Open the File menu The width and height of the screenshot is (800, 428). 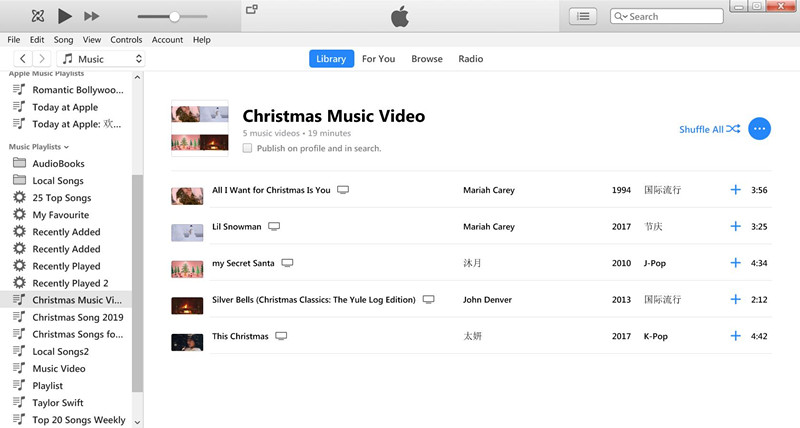[14, 40]
